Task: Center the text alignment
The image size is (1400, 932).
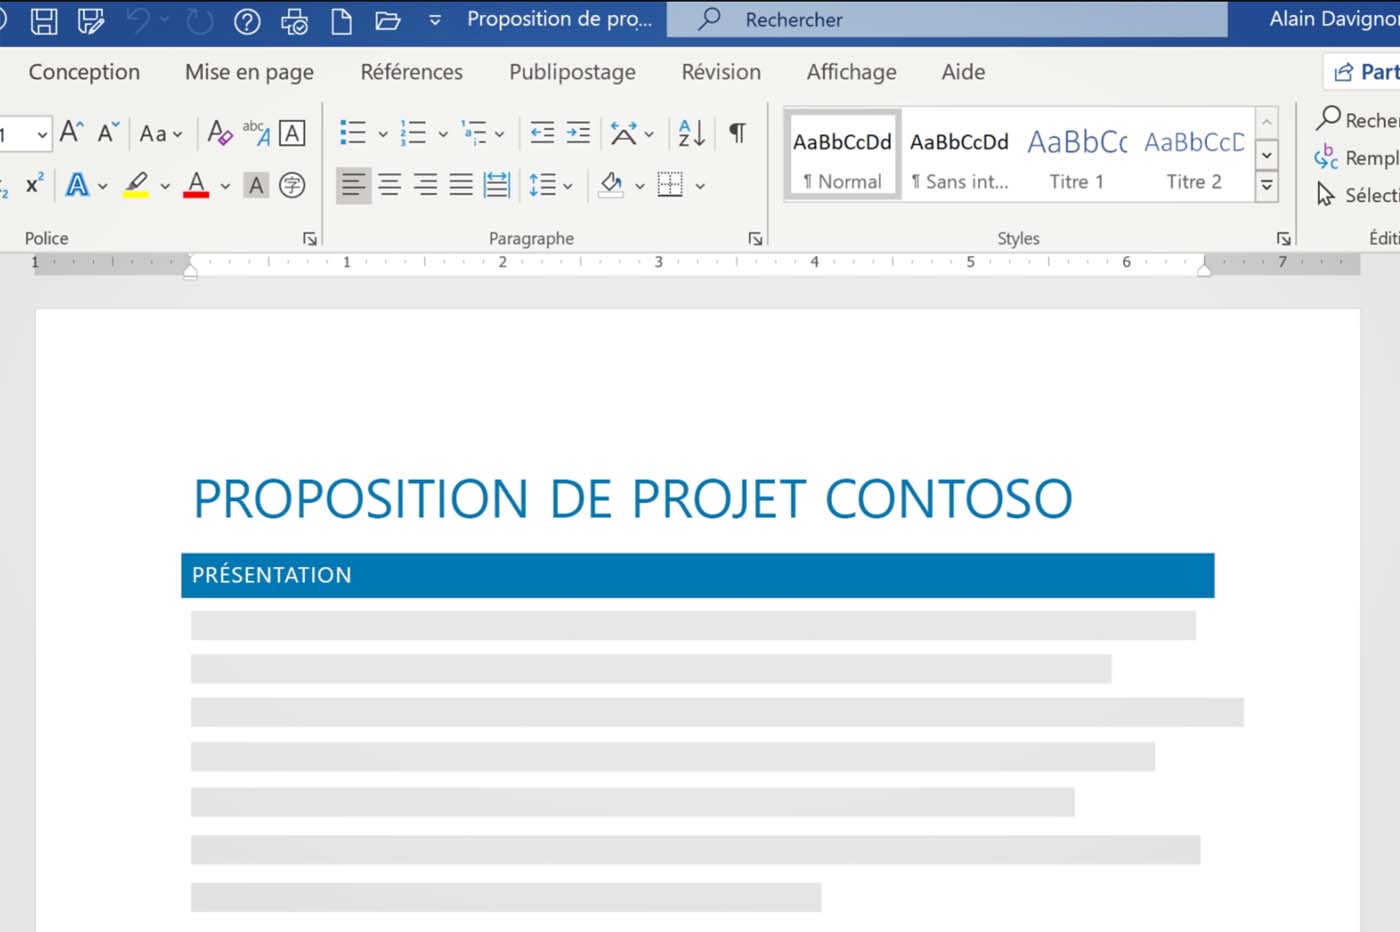Action: [389, 185]
